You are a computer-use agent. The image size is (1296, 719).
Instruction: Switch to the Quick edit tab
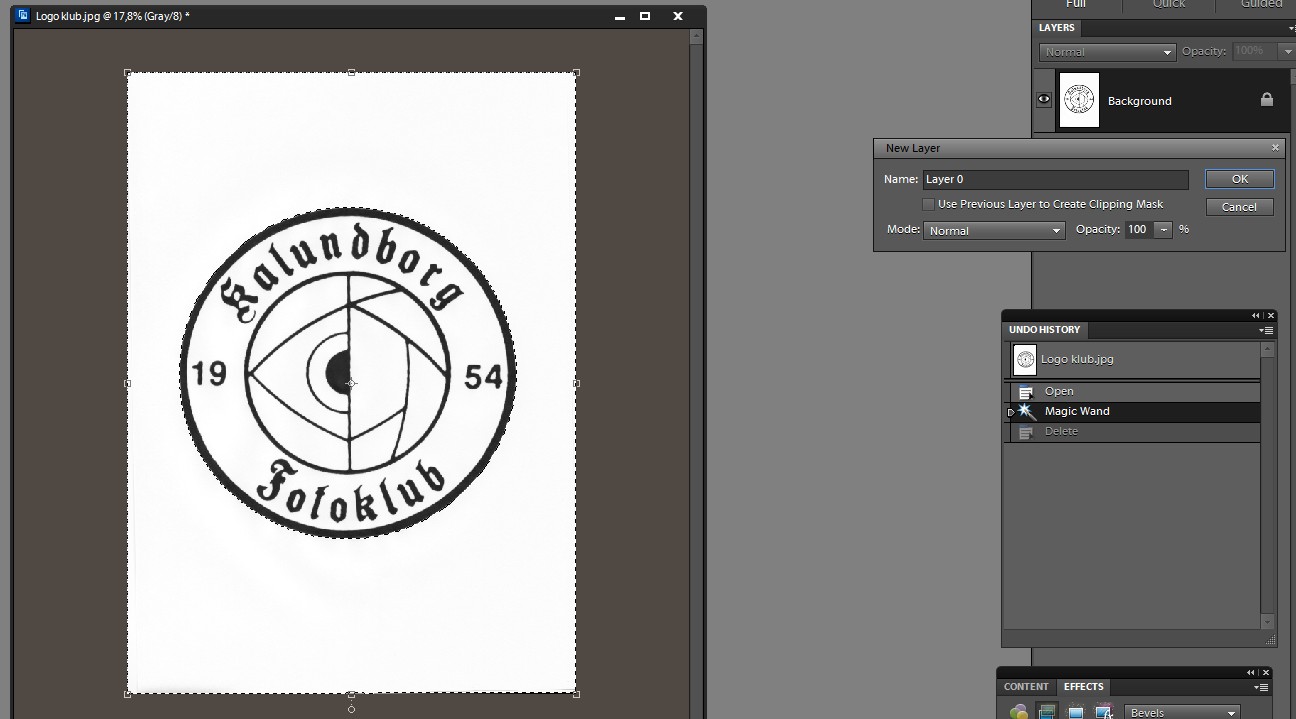click(1168, 4)
